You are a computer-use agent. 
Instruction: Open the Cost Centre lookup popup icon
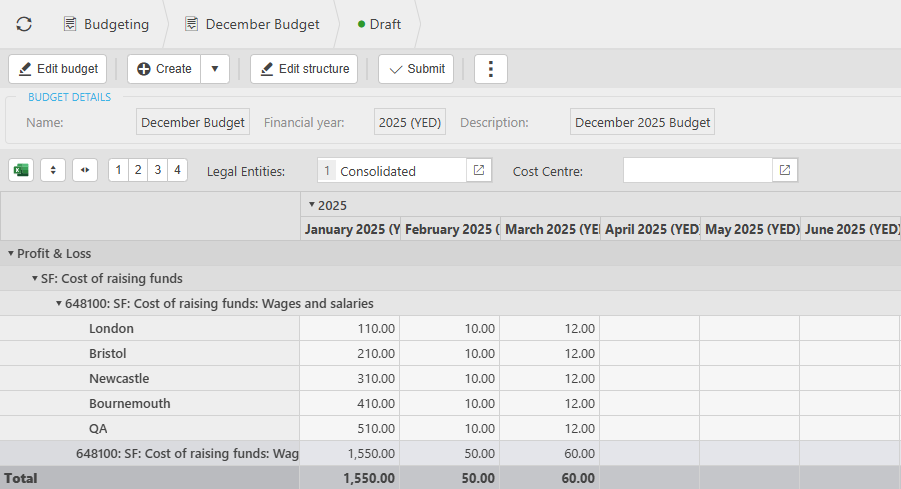(785, 170)
